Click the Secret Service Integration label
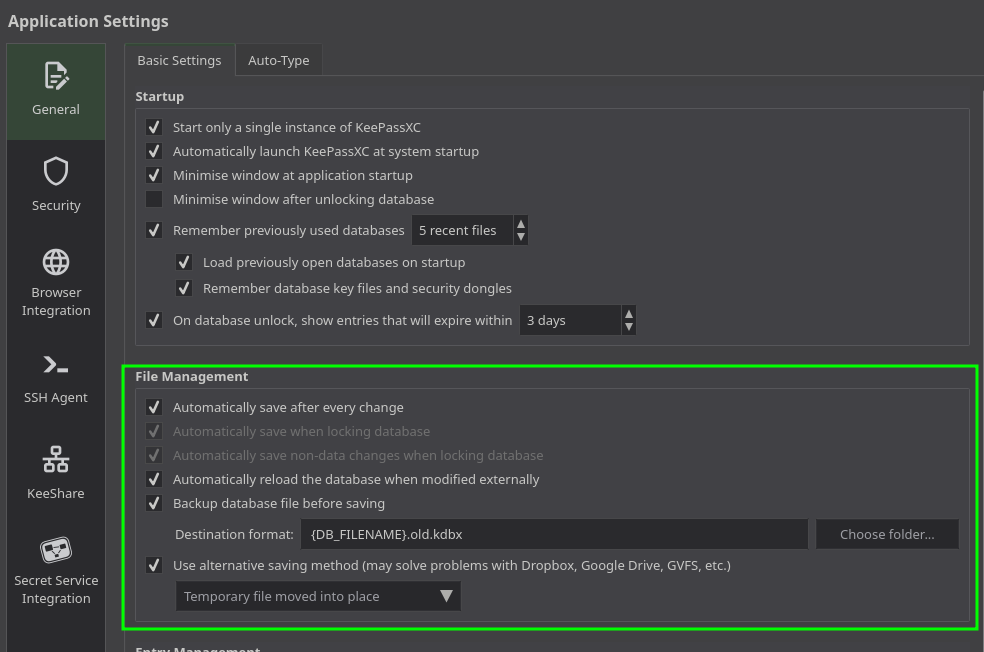This screenshot has height=652, width=984. (56, 589)
